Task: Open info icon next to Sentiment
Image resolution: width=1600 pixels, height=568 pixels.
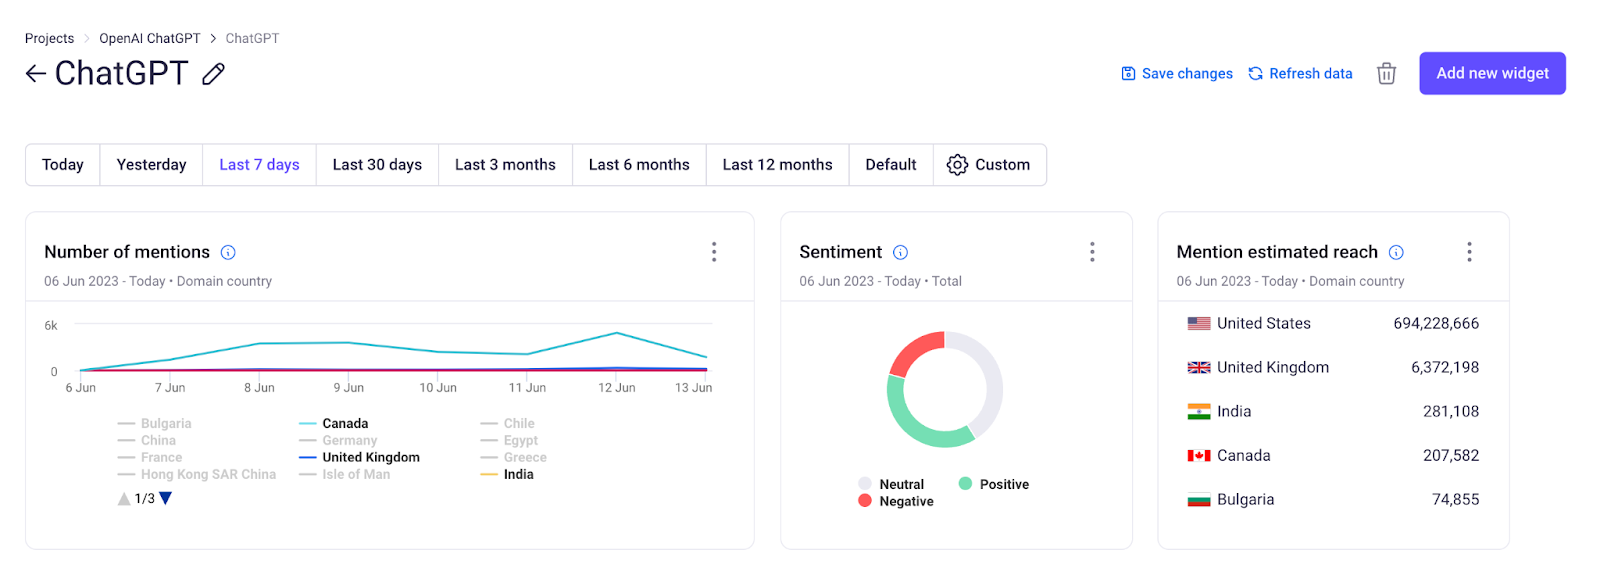Action: coord(900,253)
